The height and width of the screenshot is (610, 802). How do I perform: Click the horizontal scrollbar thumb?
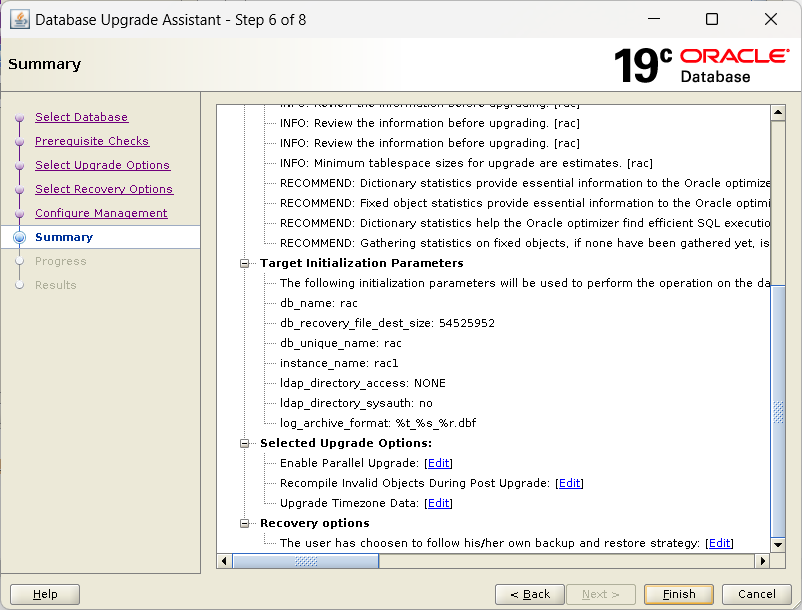[306, 561]
